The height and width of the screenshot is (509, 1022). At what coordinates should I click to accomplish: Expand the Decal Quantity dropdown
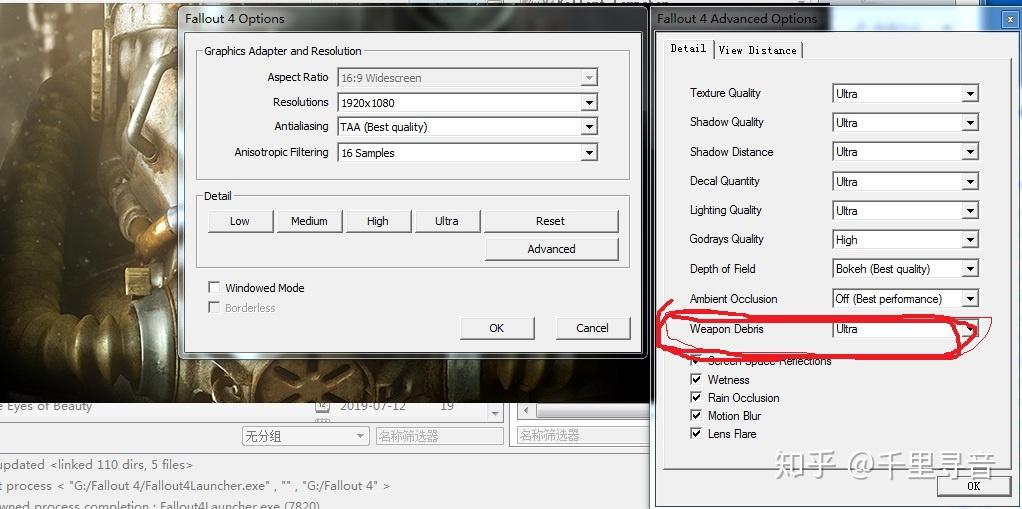(x=905, y=181)
